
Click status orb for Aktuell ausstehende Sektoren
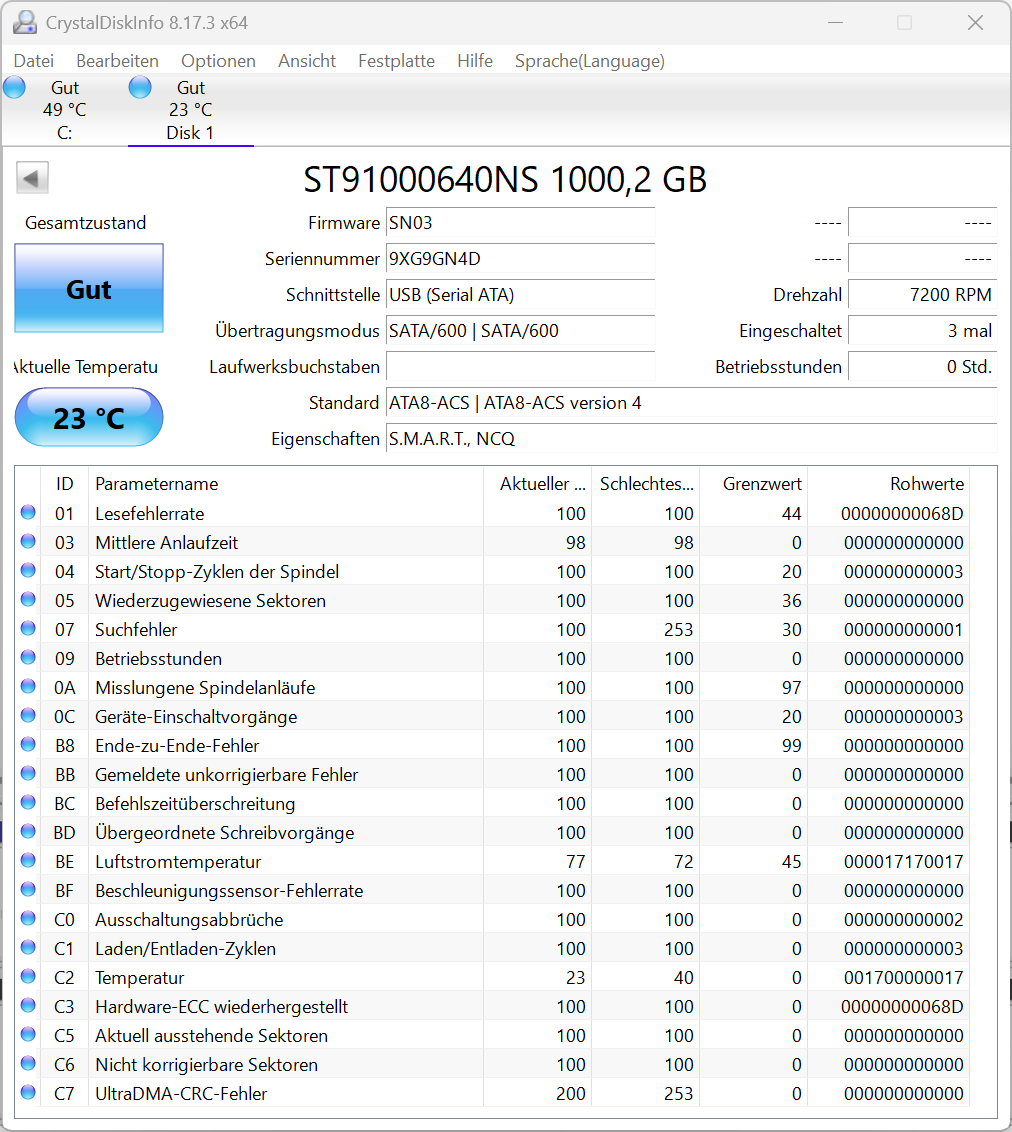pyautogui.click(x=28, y=1035)
